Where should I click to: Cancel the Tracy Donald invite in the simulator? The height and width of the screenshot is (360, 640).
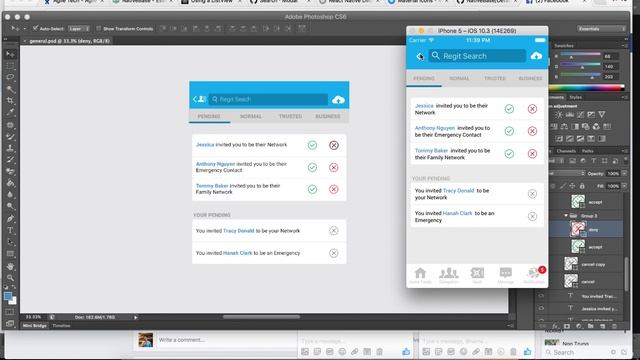click(x=532, y=194)
